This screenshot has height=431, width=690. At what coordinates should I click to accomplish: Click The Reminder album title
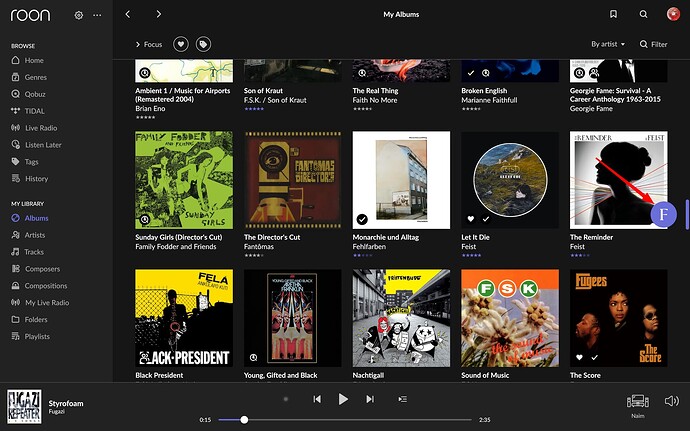[x=591, y=237]
